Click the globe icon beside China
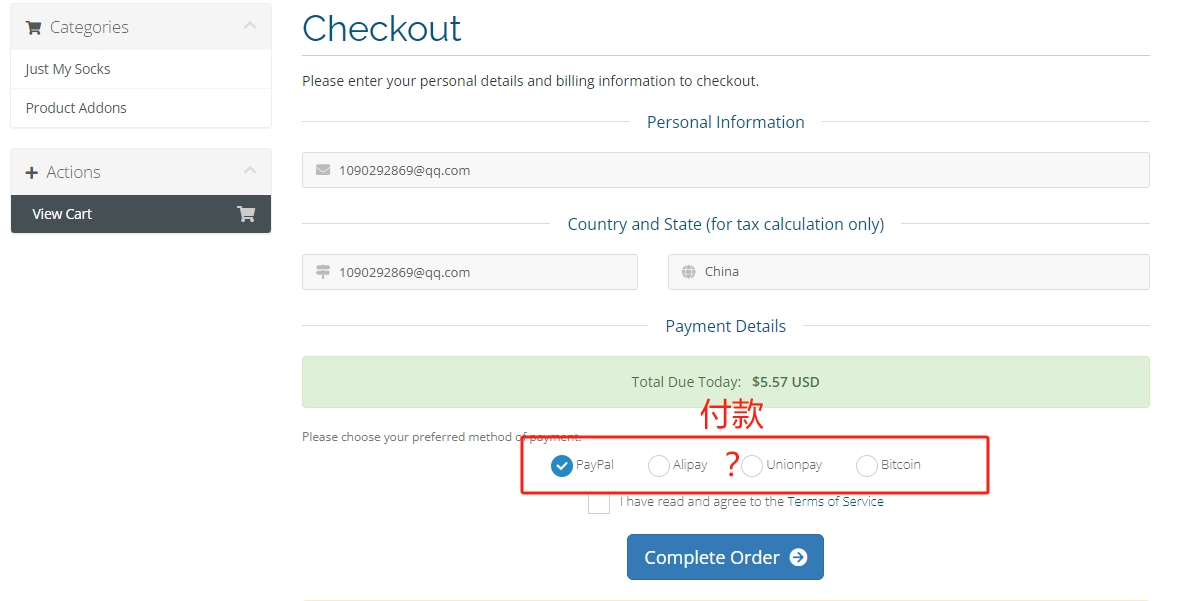The width and height of the screenshot is (1198, 601). pos(688,272)
